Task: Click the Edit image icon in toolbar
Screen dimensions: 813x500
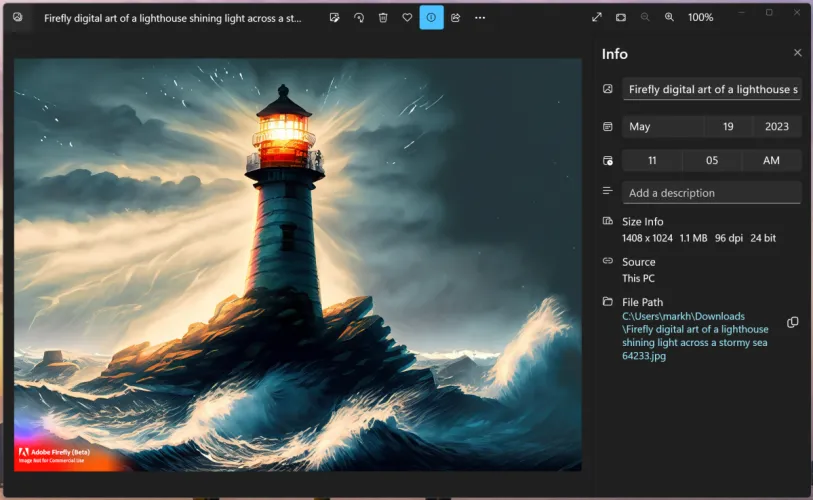Action: point(334,18)
